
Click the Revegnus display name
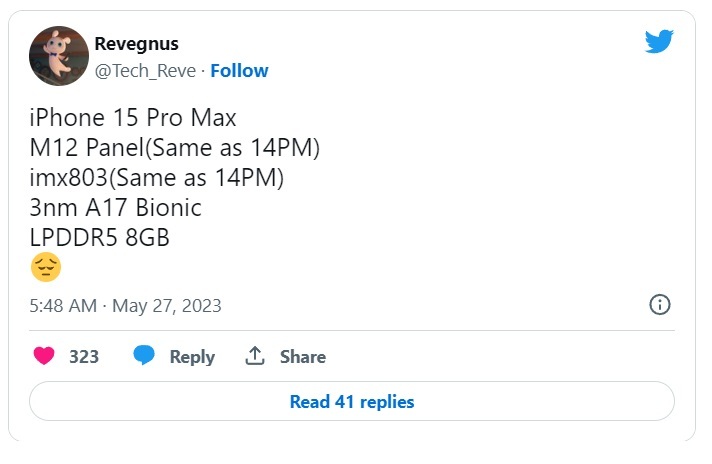[139, 45]
